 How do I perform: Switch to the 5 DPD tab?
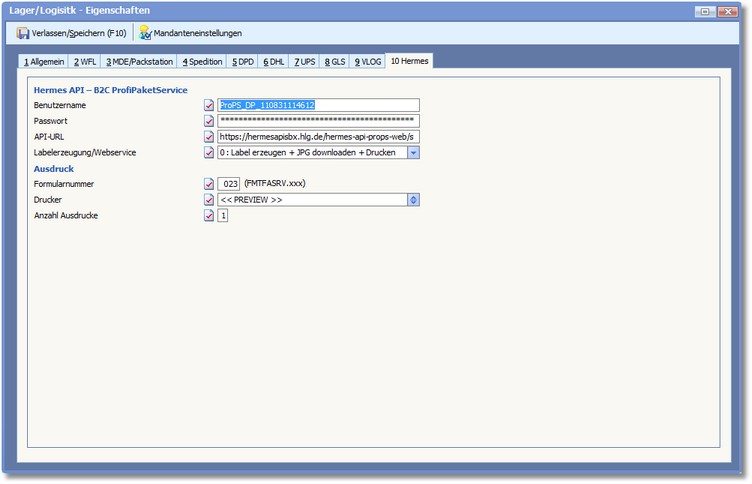243,62
